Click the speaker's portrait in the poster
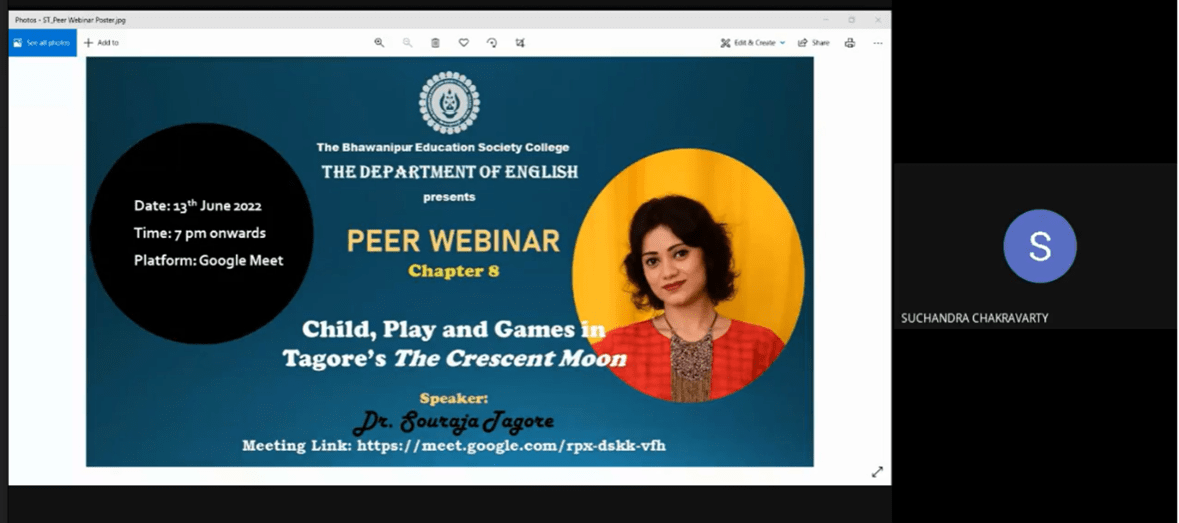The height and width of the screenshot is (523, 1179). coord(688,276)
